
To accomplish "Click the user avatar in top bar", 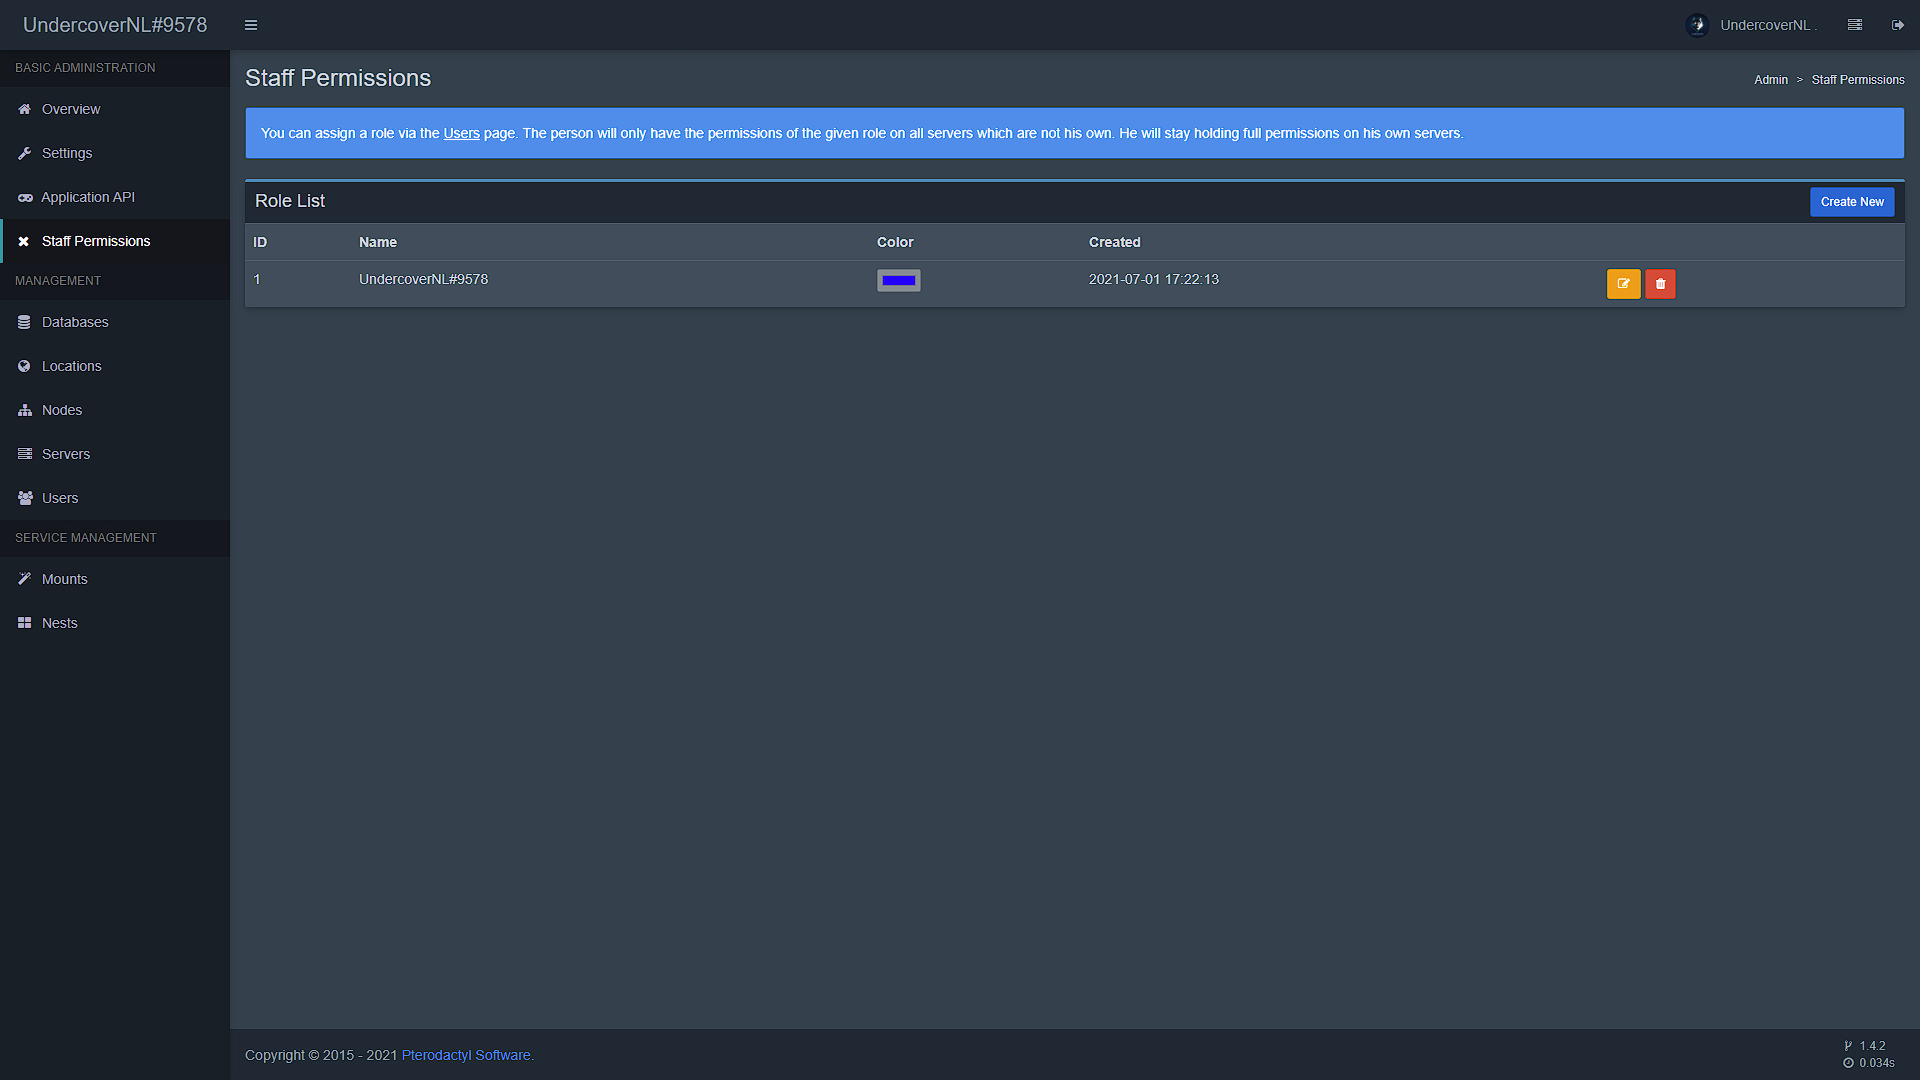I will tap(1697, 25).
